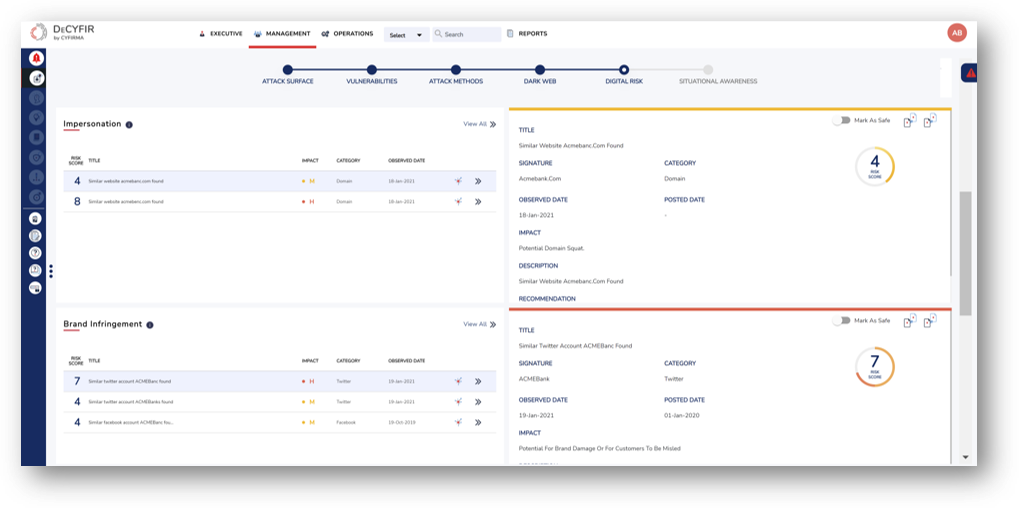The height and width of the screenshot is (508, 1019).
Task: Open the Operations tab
Action: coord(347,34)
